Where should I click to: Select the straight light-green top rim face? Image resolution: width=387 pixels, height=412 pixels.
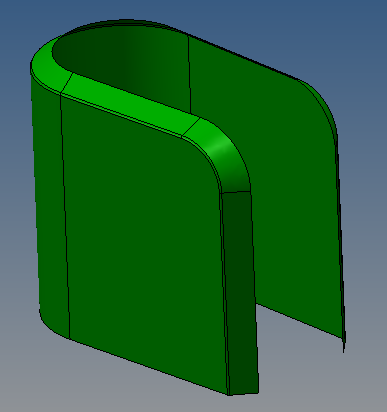tap(130, 104)
